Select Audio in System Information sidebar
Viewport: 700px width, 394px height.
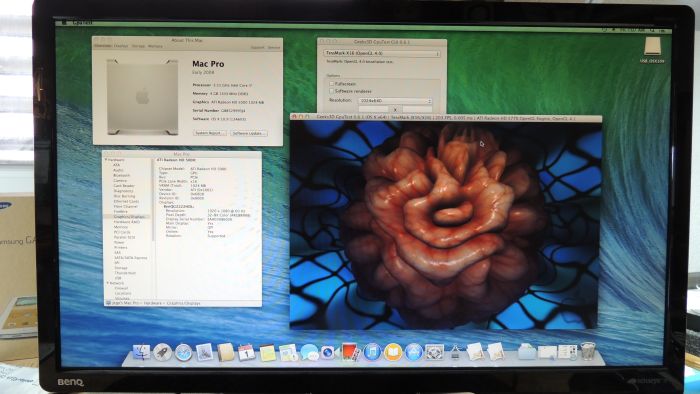[x=118, y=170]
